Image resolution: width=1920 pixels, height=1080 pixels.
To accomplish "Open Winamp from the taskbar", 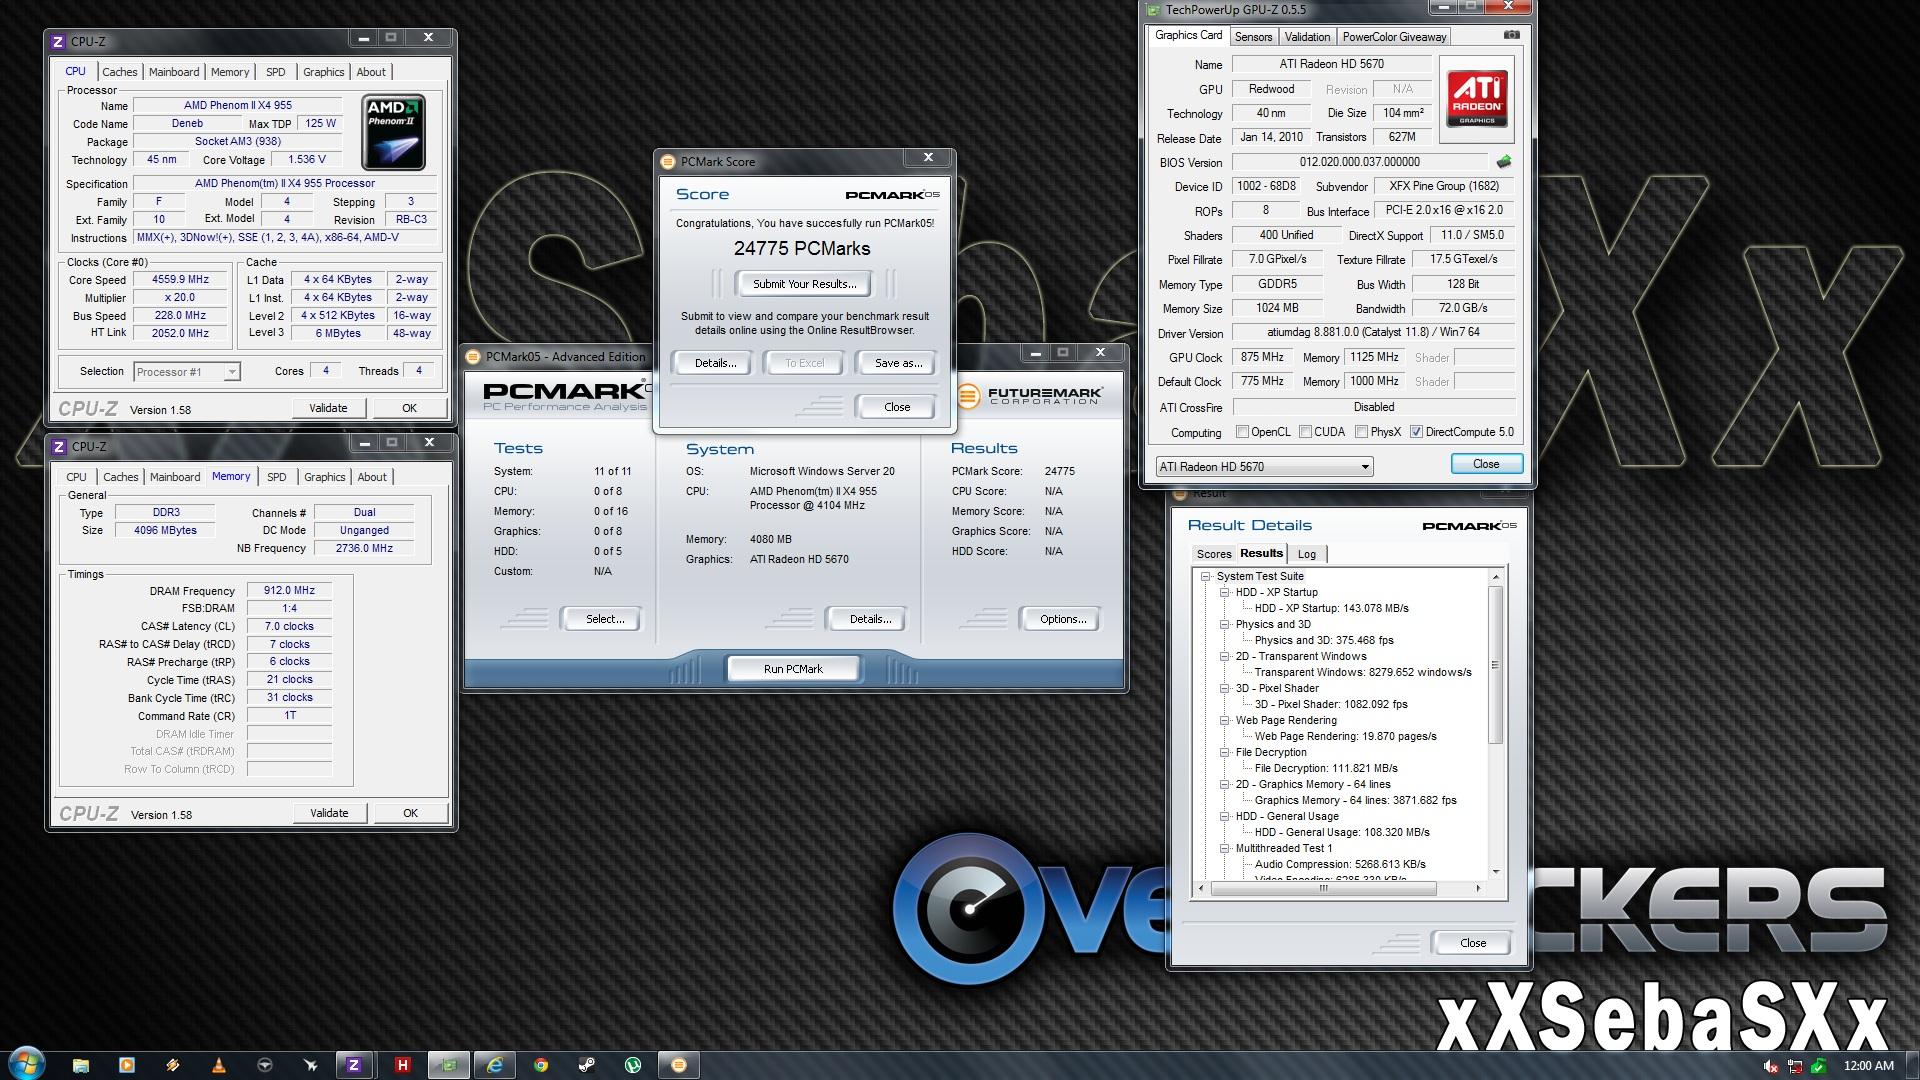I will point(173,1065).
